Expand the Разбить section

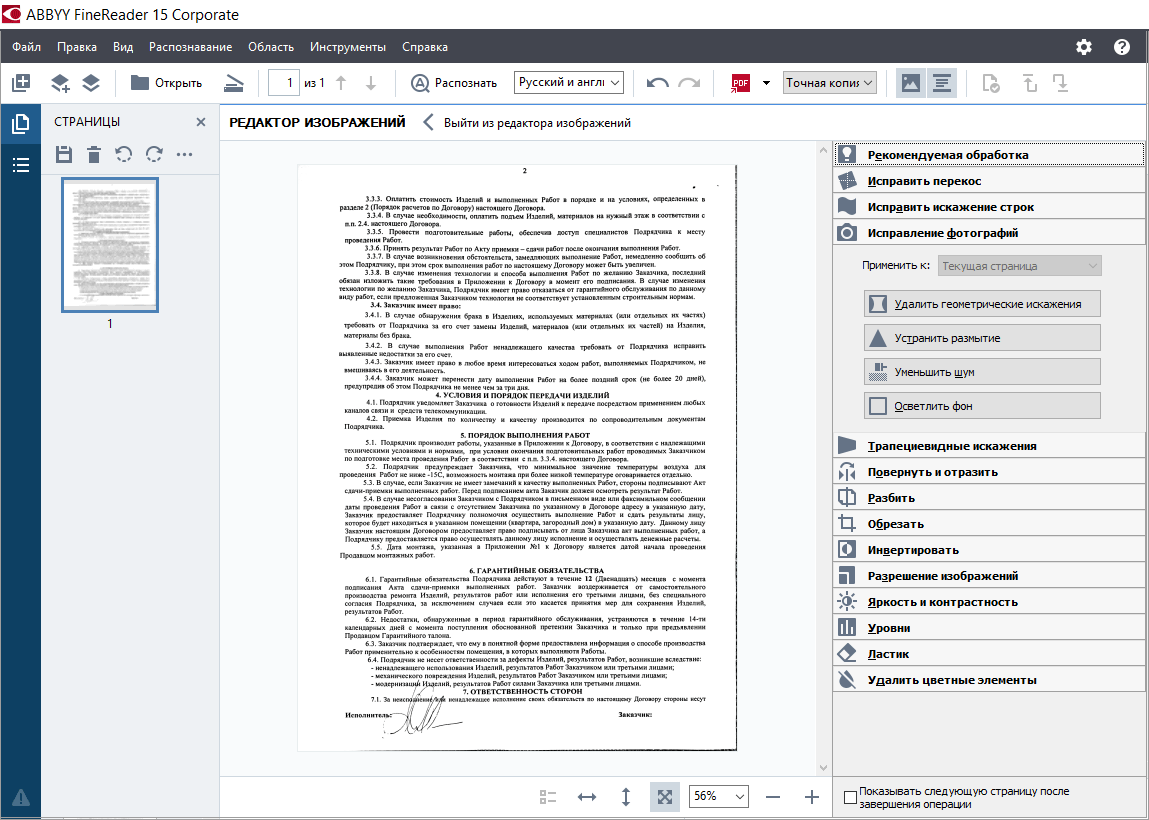pyautogui.click(x=989, y=498)
